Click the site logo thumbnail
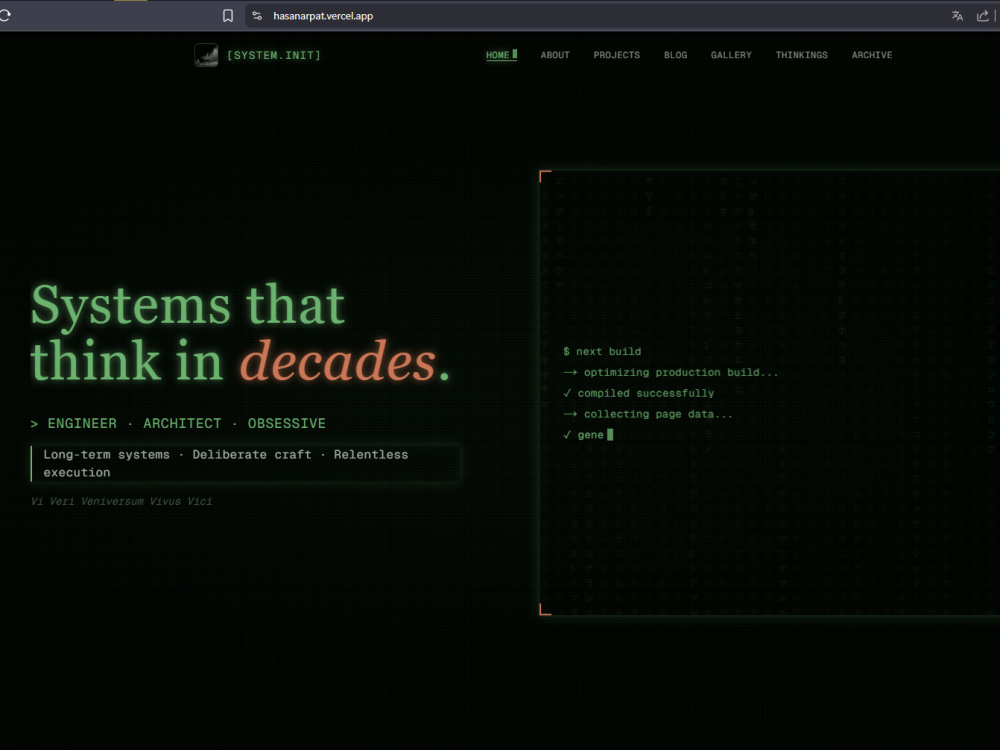Viewport: 1000px width, 750px height. (x=206, y=55)
